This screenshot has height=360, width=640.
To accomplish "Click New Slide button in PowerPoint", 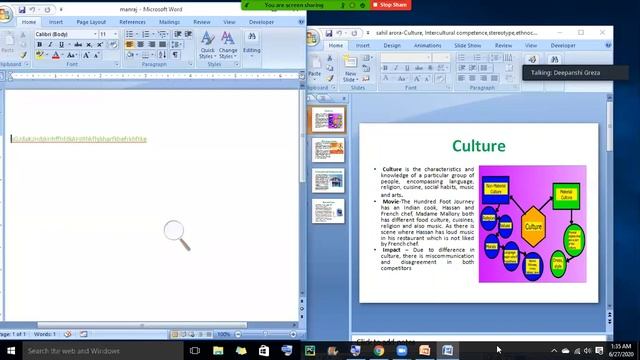I will (350, 68).
